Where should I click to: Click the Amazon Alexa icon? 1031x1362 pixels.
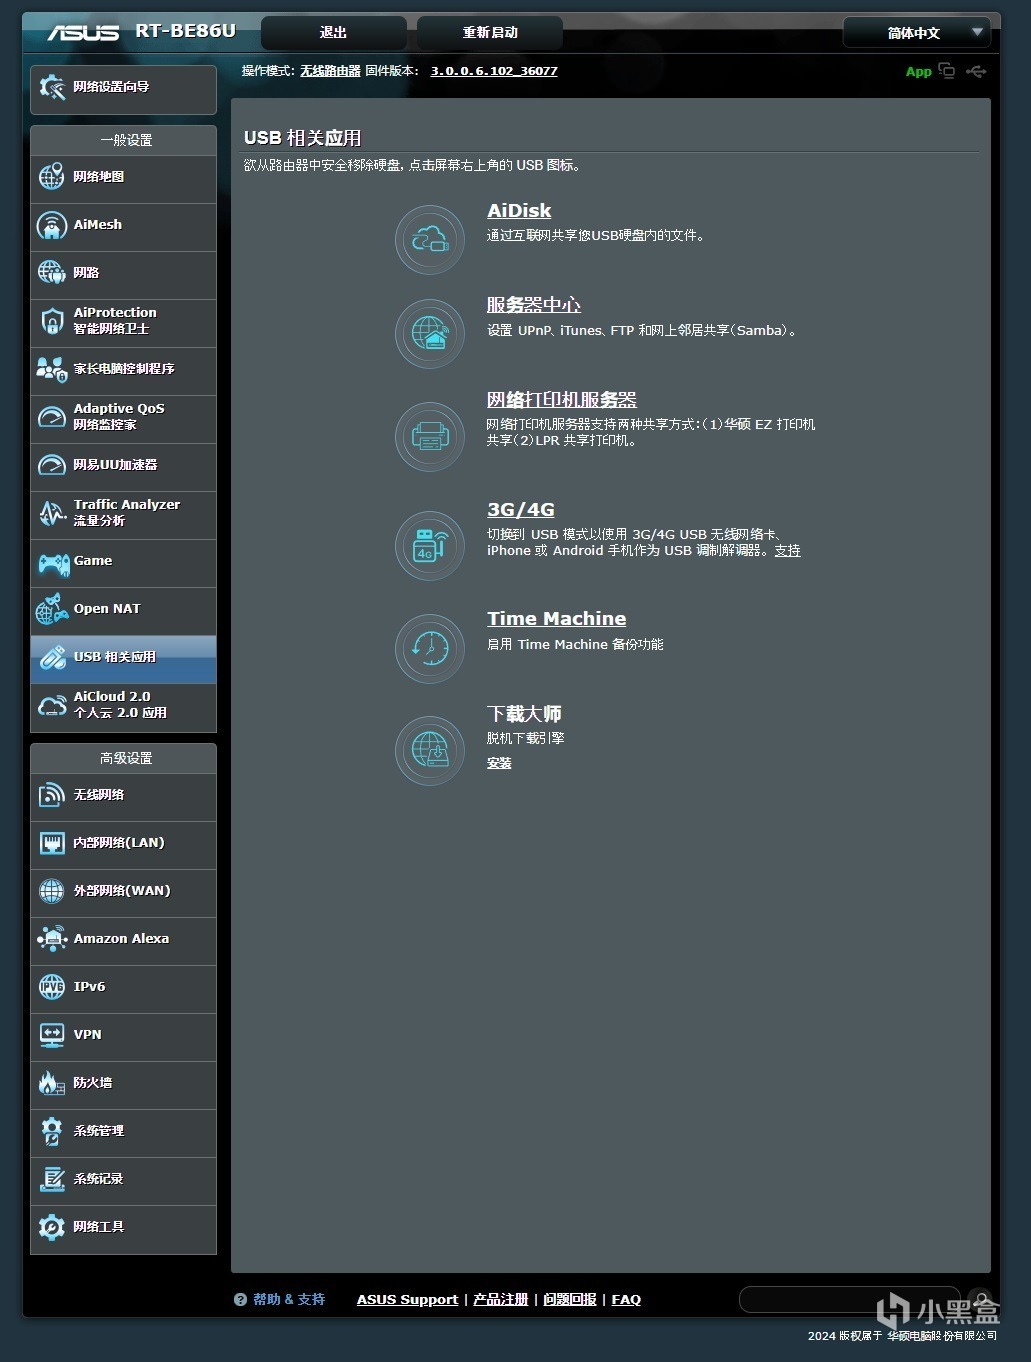pyautogui.click(x=52, y=939)
